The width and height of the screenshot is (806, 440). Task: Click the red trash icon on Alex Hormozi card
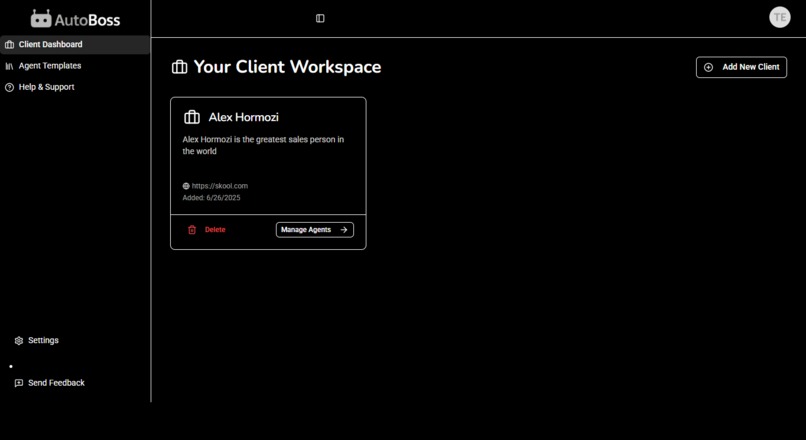(192, 230)
